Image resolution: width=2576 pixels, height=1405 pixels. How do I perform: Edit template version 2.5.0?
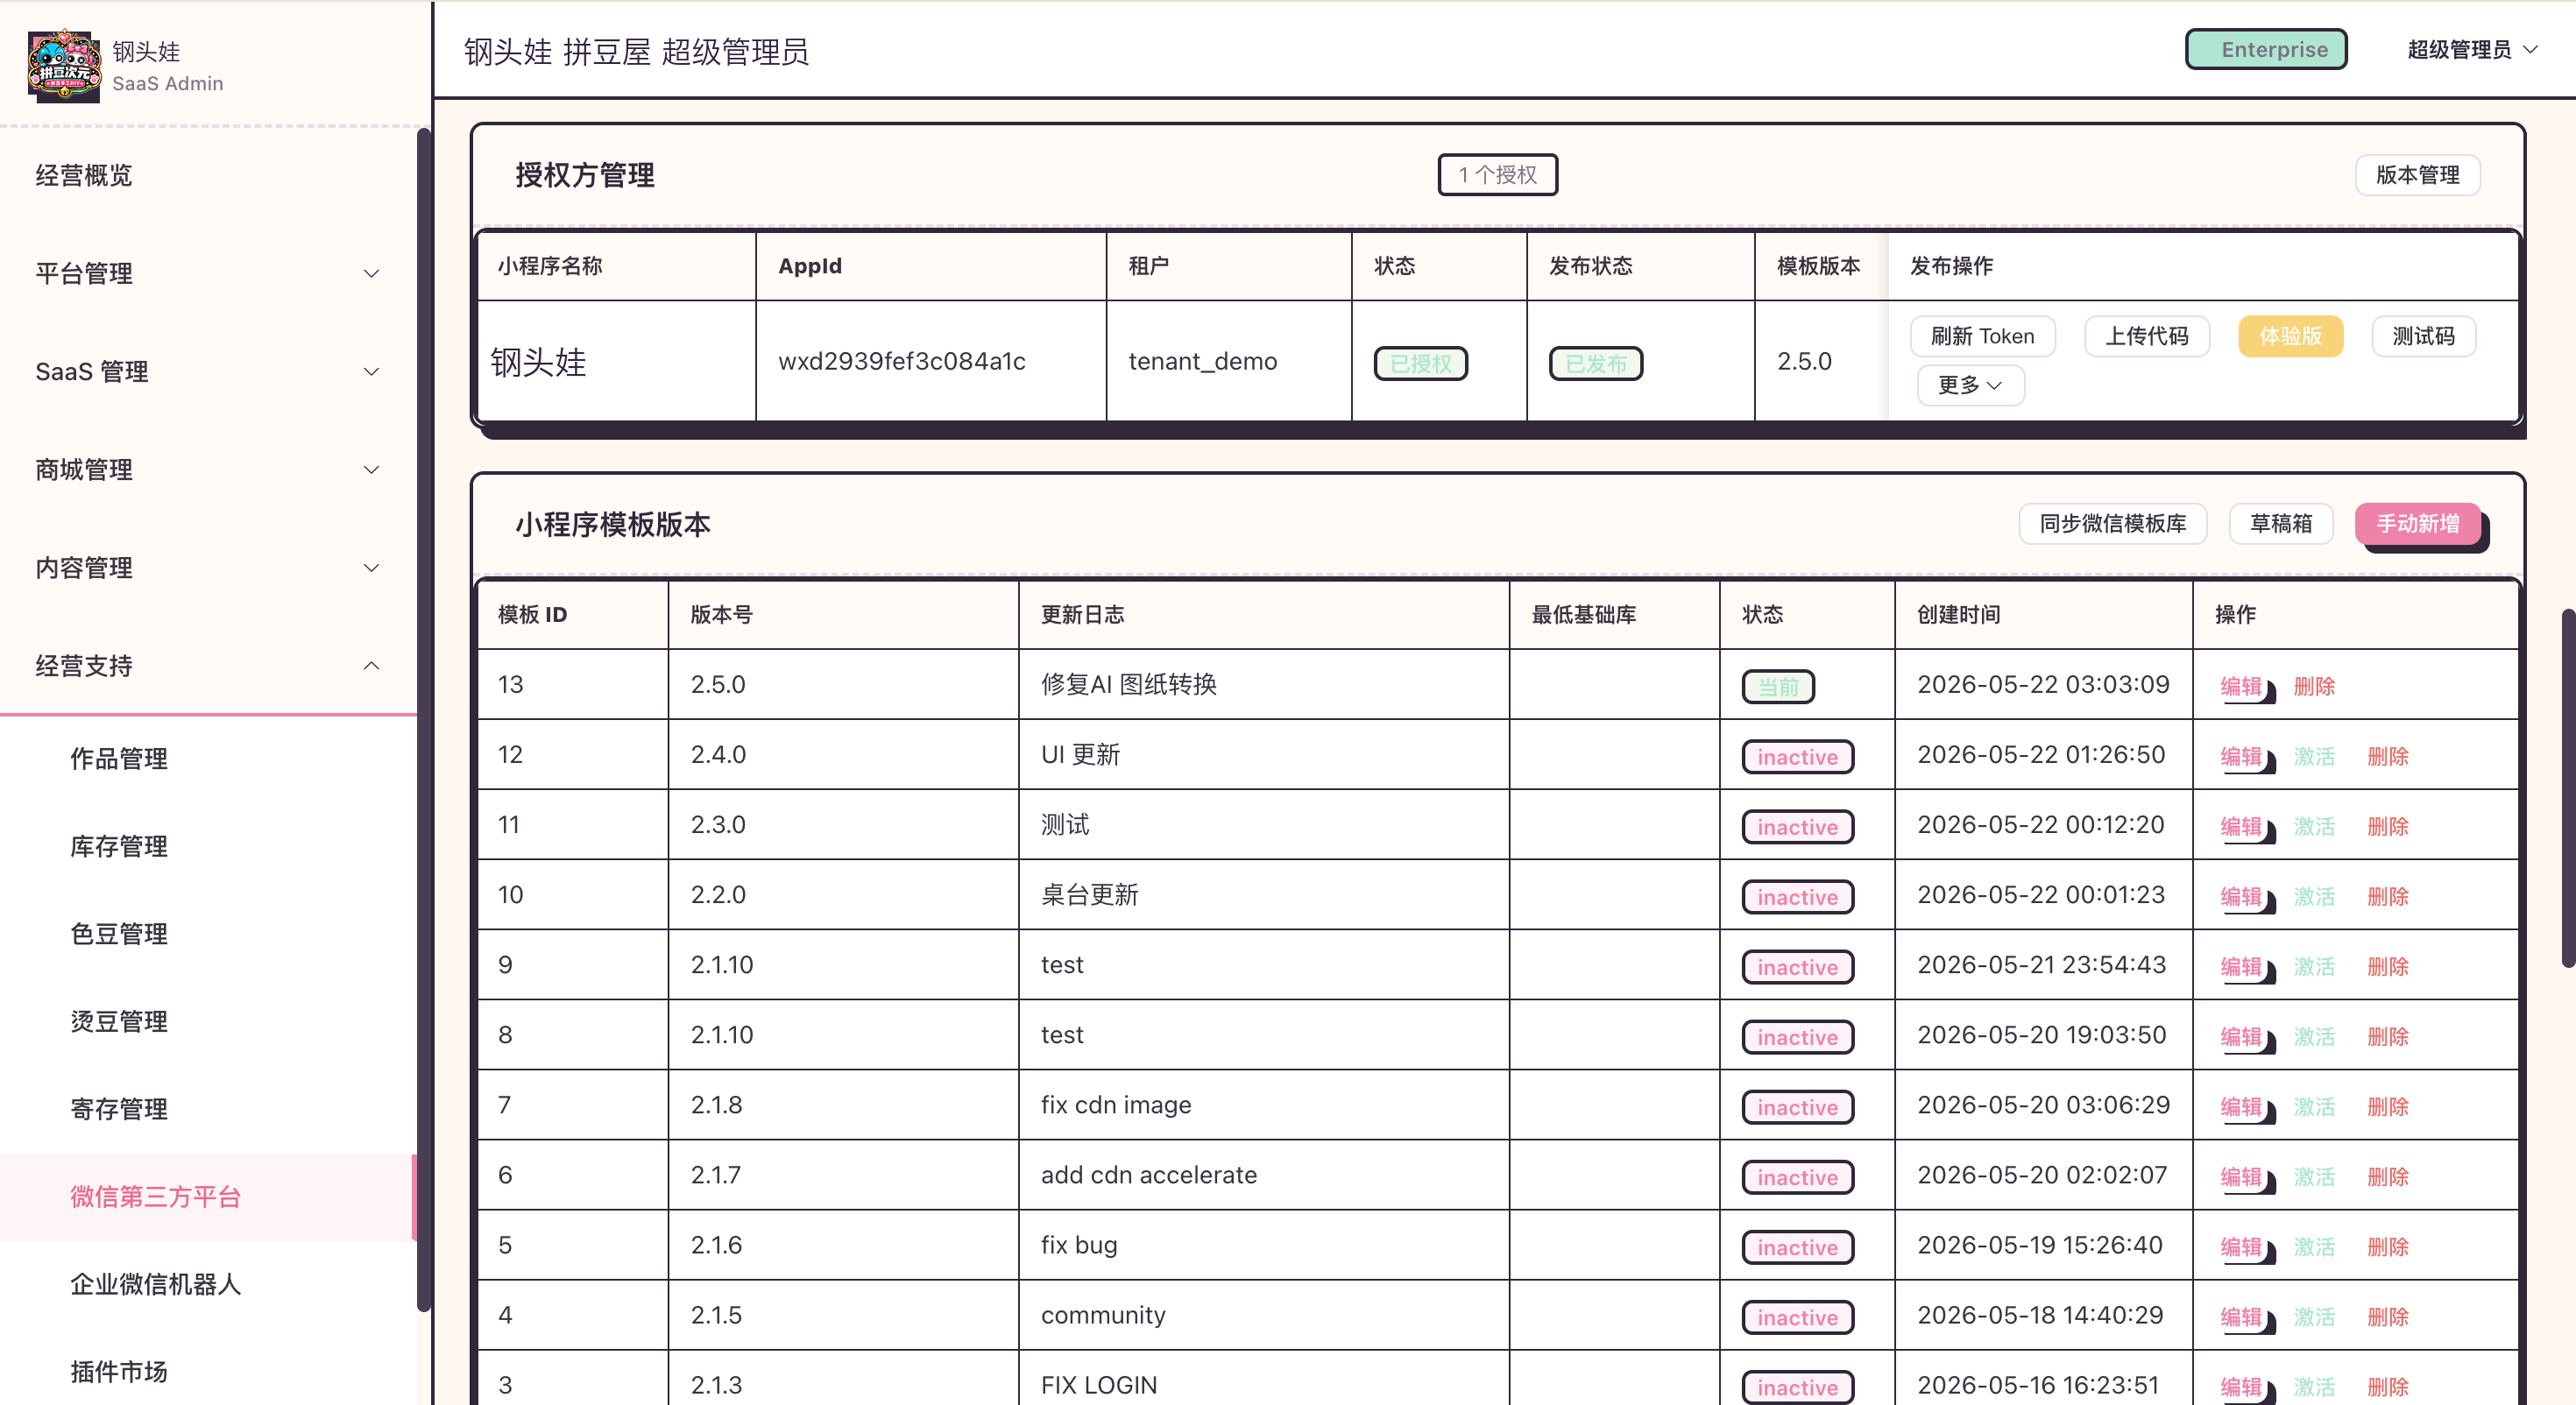[x=2241, y=686]
